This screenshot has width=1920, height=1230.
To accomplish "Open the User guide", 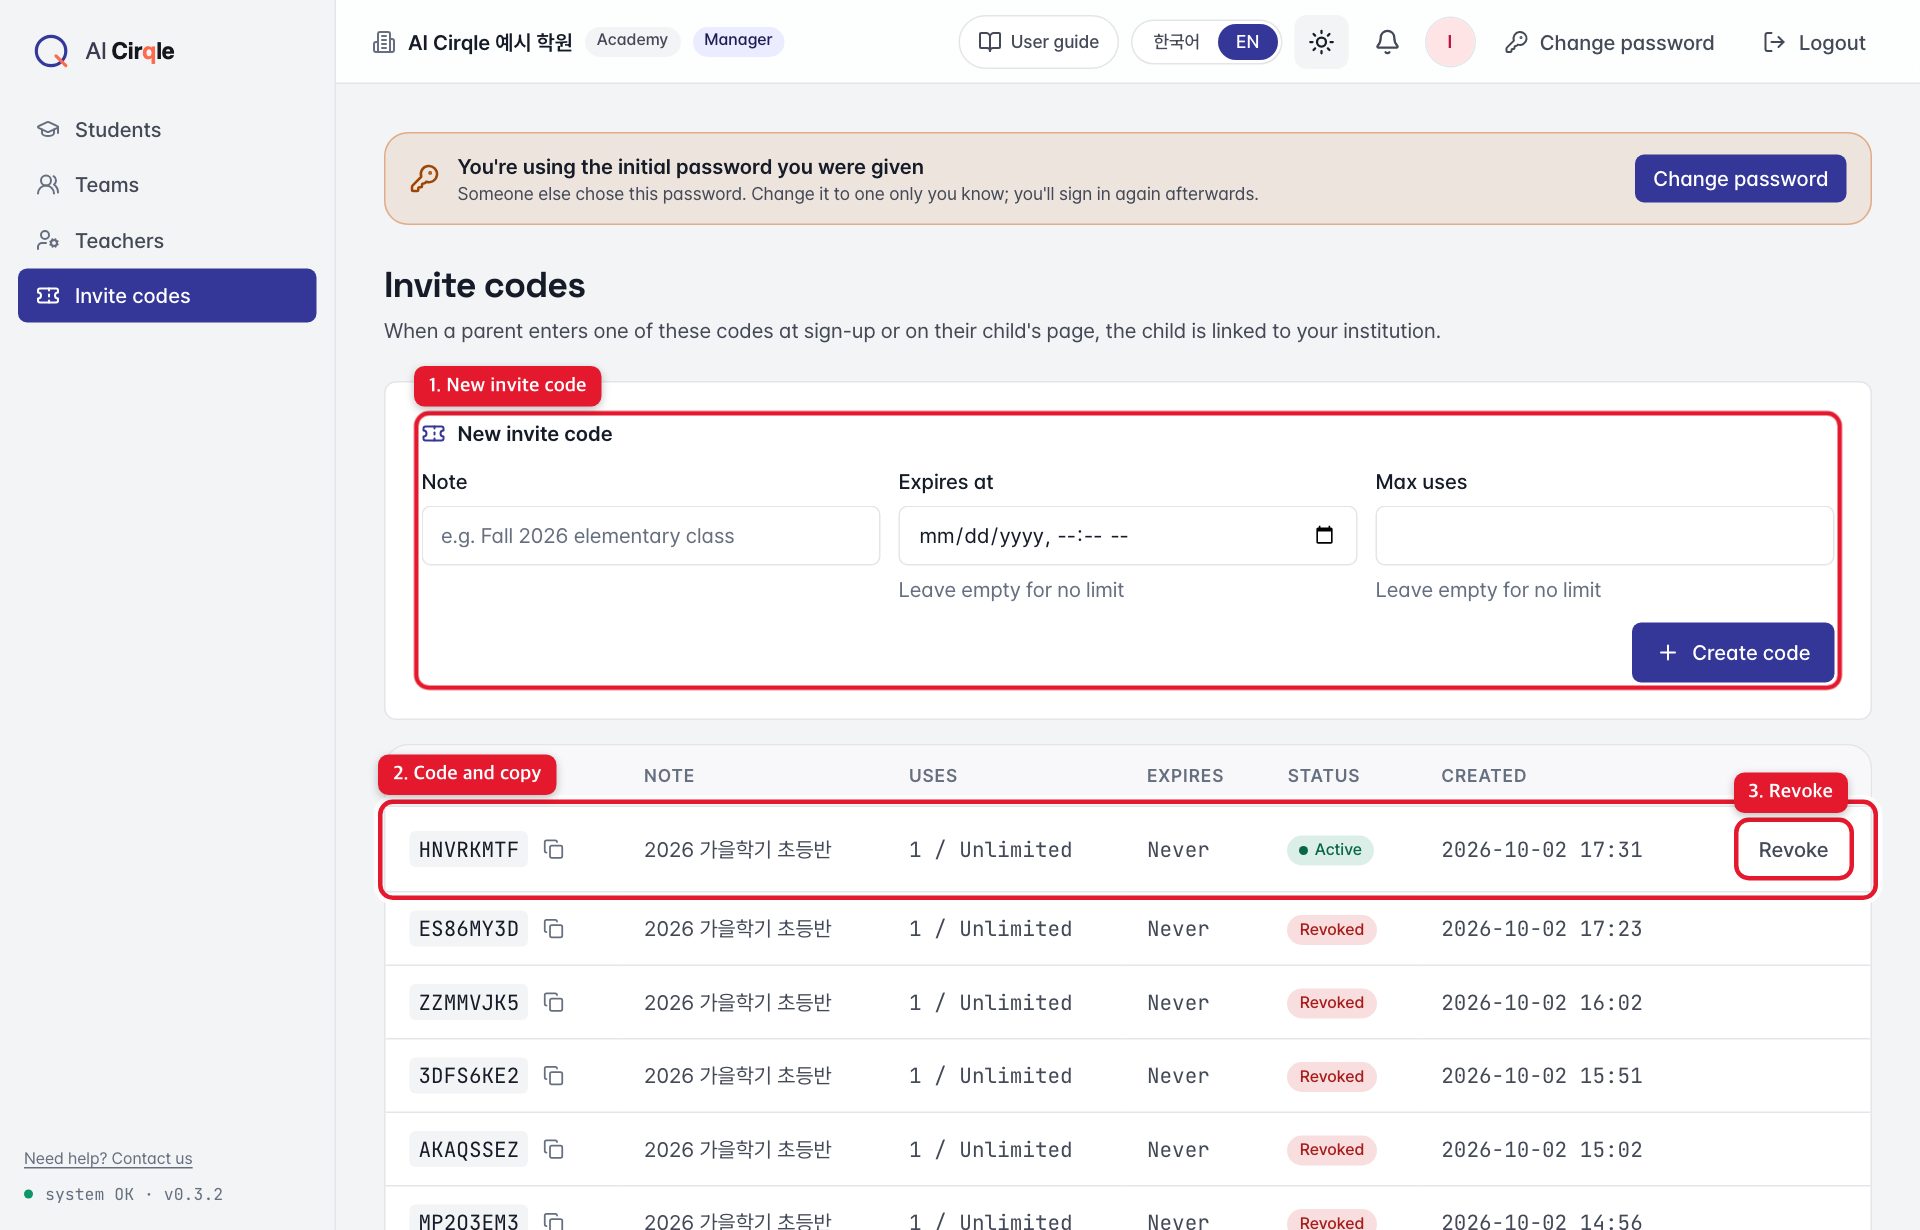I will coord(1038,42).
